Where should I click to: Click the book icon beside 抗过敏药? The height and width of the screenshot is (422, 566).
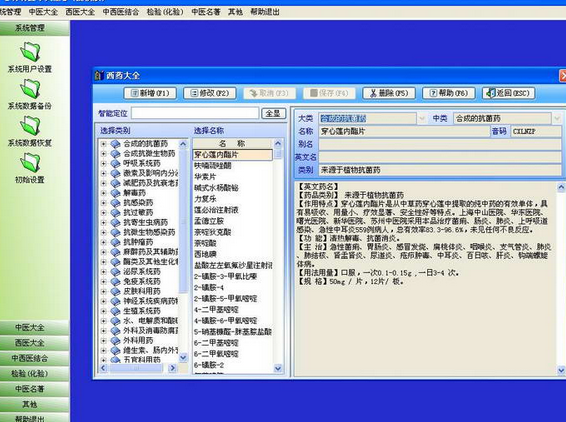115,213
